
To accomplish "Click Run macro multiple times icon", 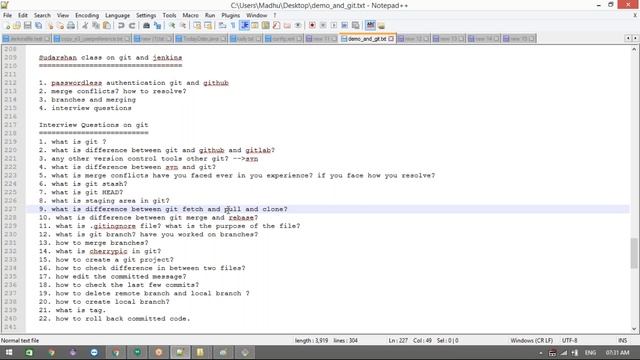I will coord(344,25).
